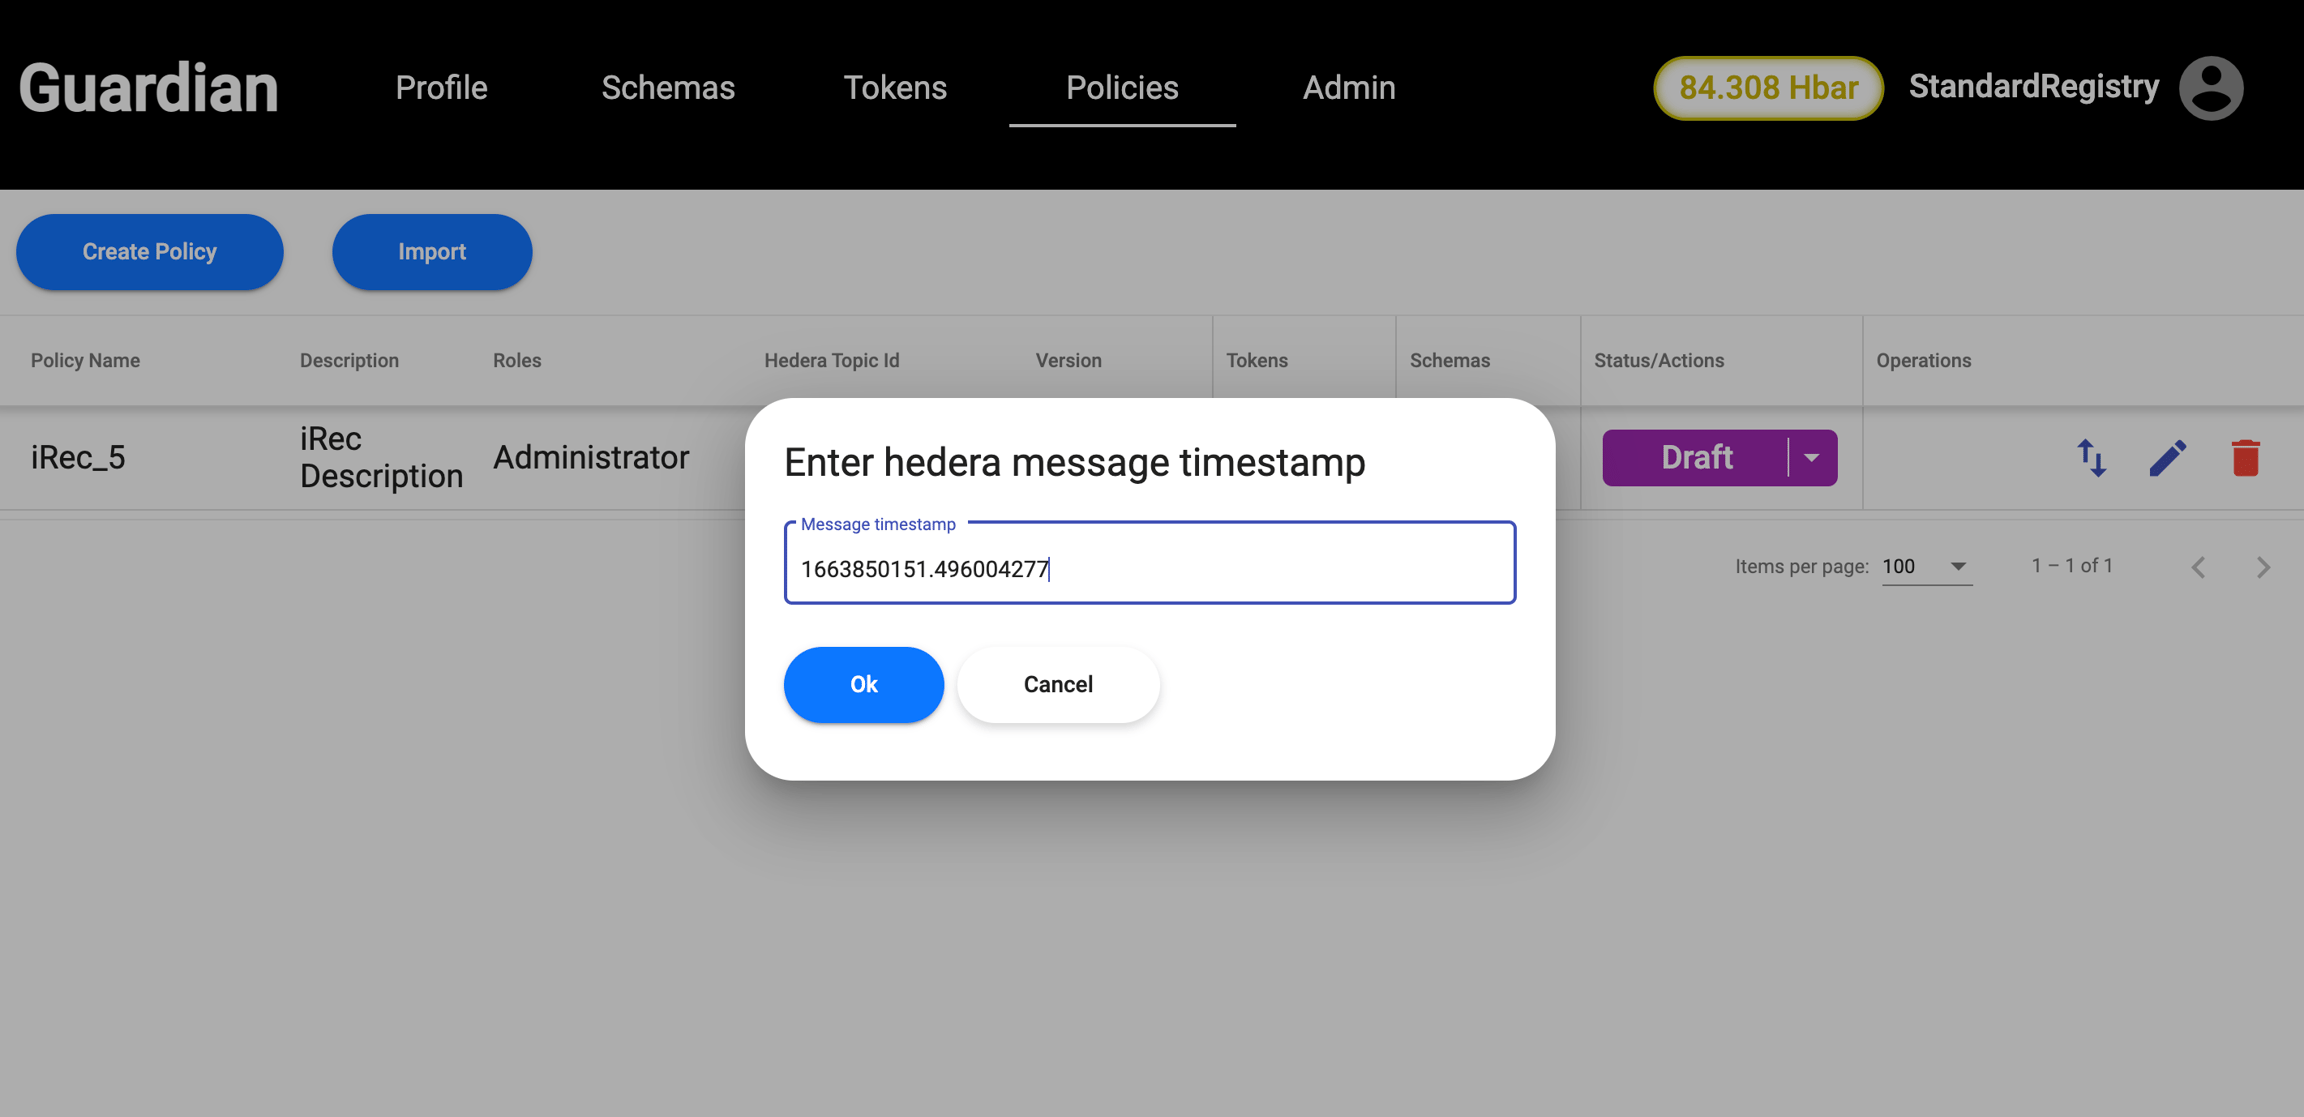Open the pencil edit icon for iRec_5
The width and height of the screenshot is (2304, 1117).
[2168, 458]
